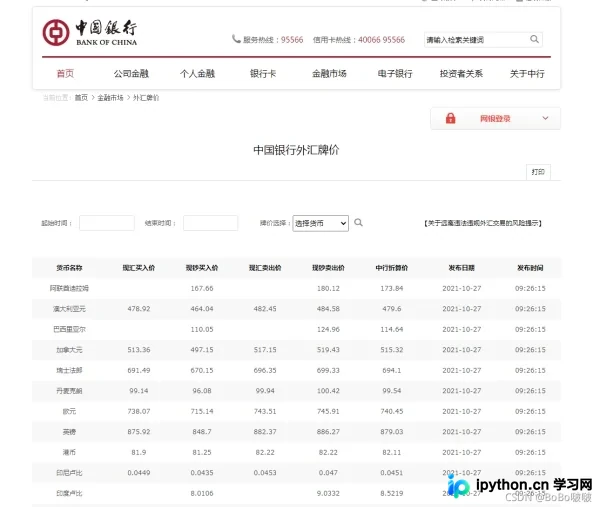Open the 投资者关系 navigation menu
Image resolution: width=600 pixels, height=507 pixels.
(461, 73)
